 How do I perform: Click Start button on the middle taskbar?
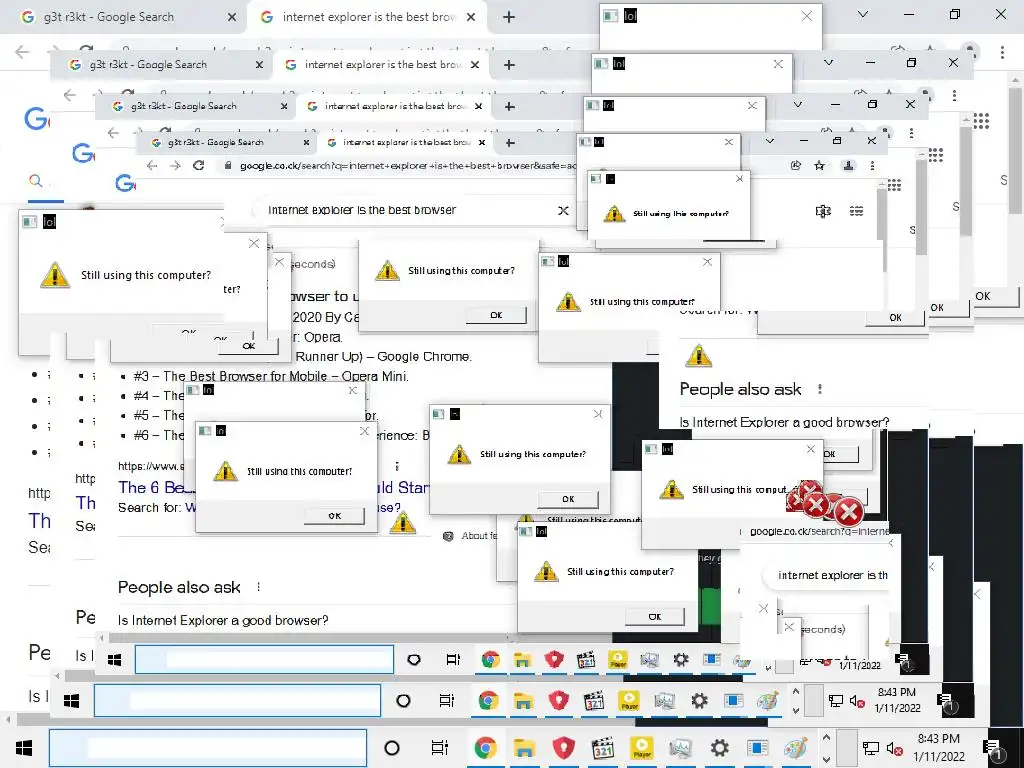point(71,701)
